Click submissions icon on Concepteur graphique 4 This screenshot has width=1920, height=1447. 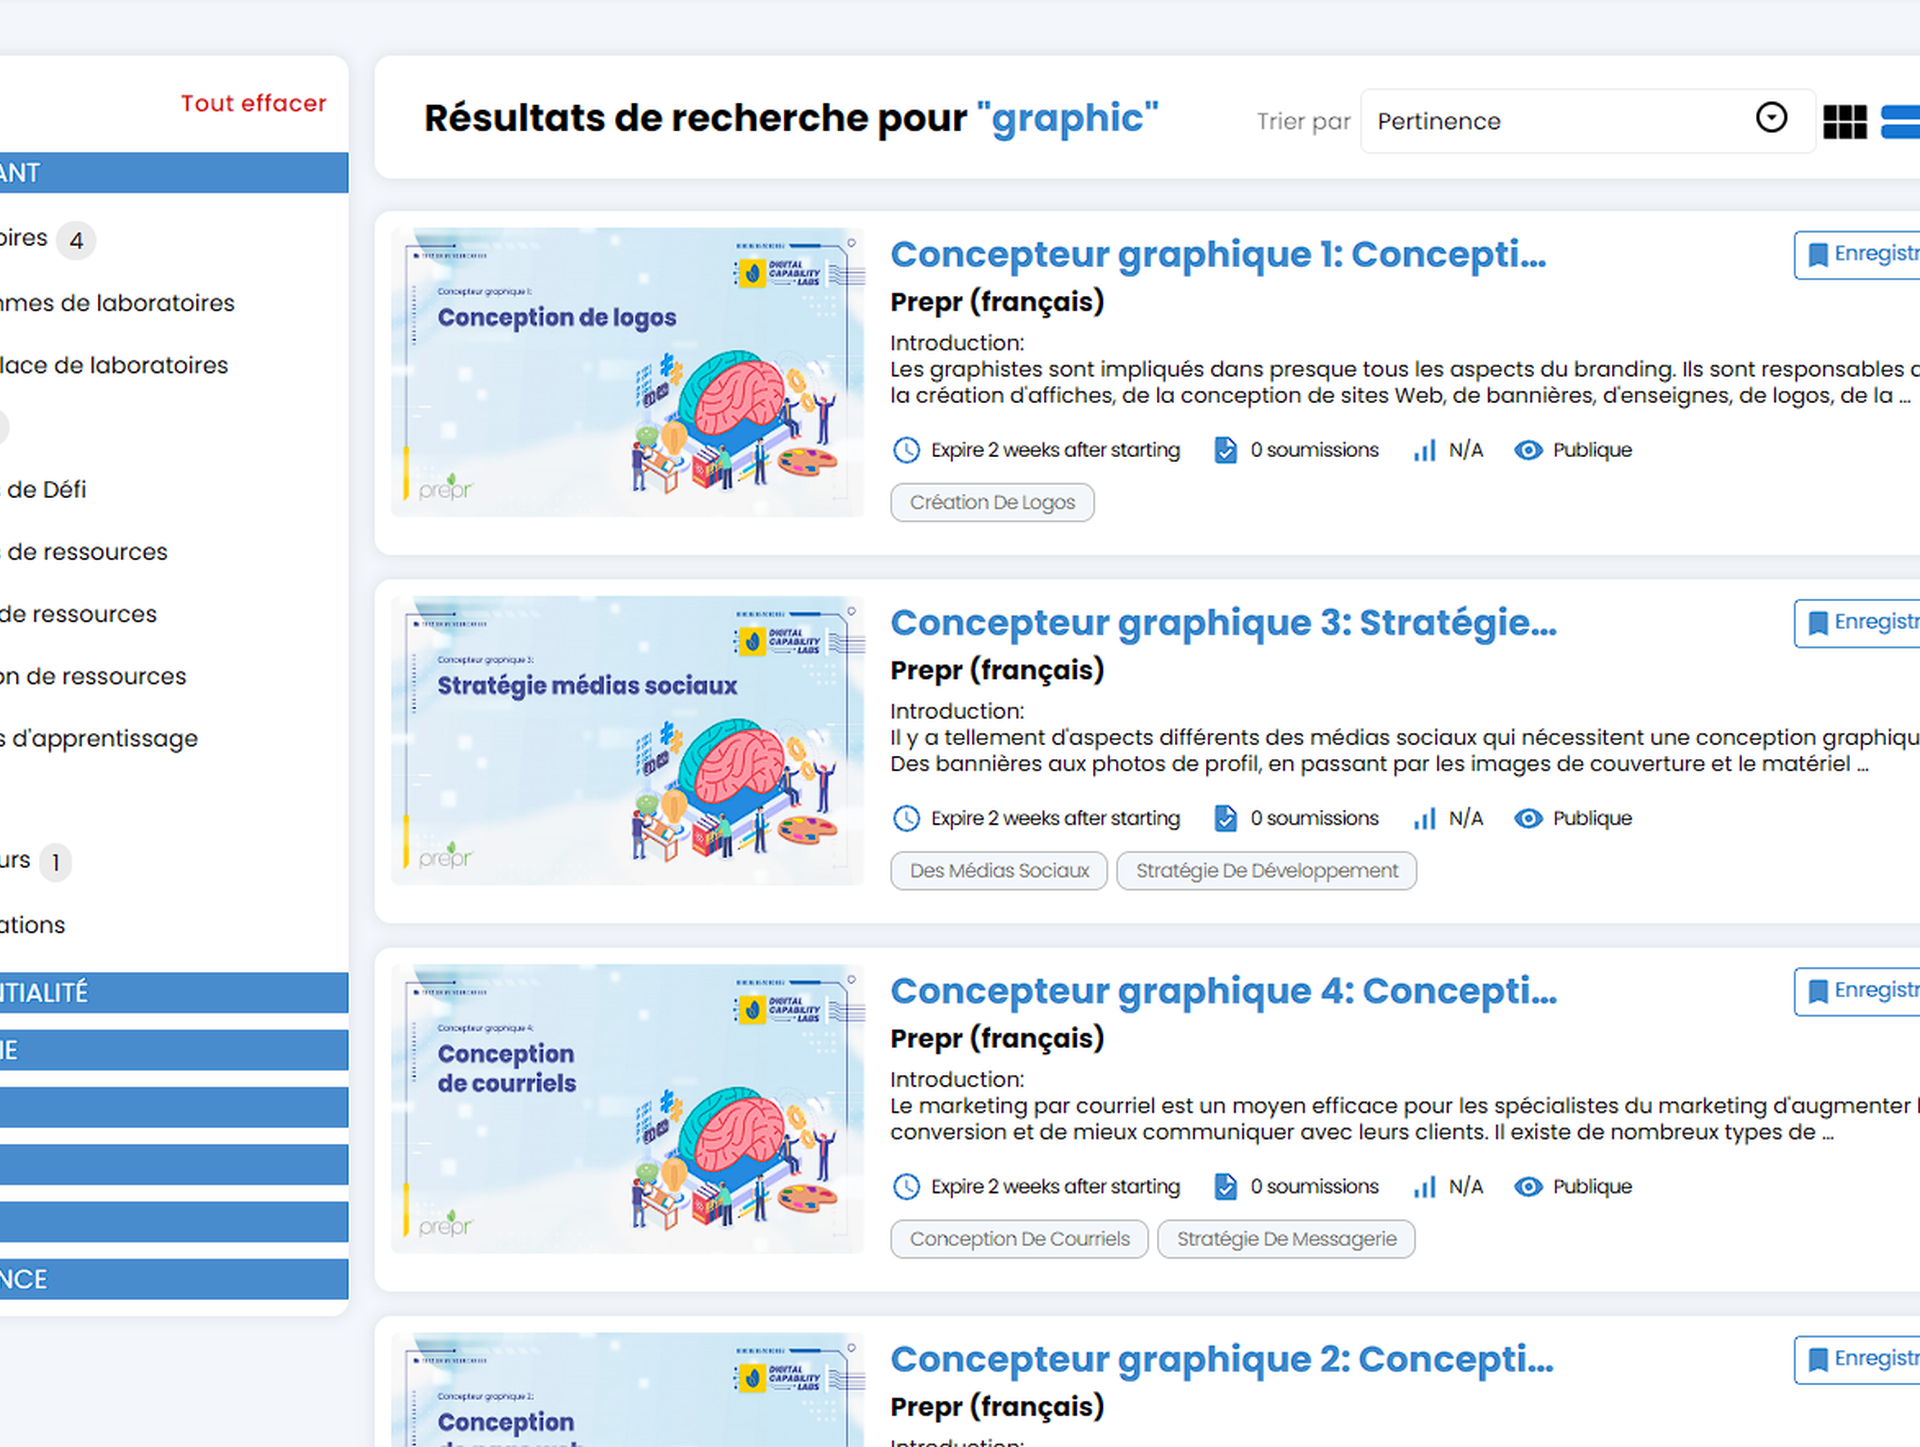1225,1186
